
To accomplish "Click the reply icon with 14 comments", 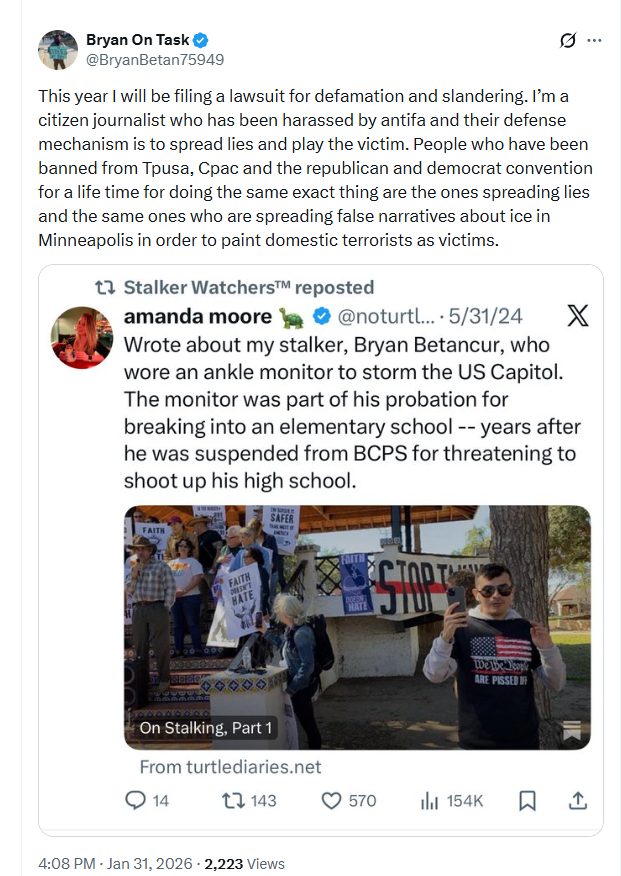I will 136,800.
